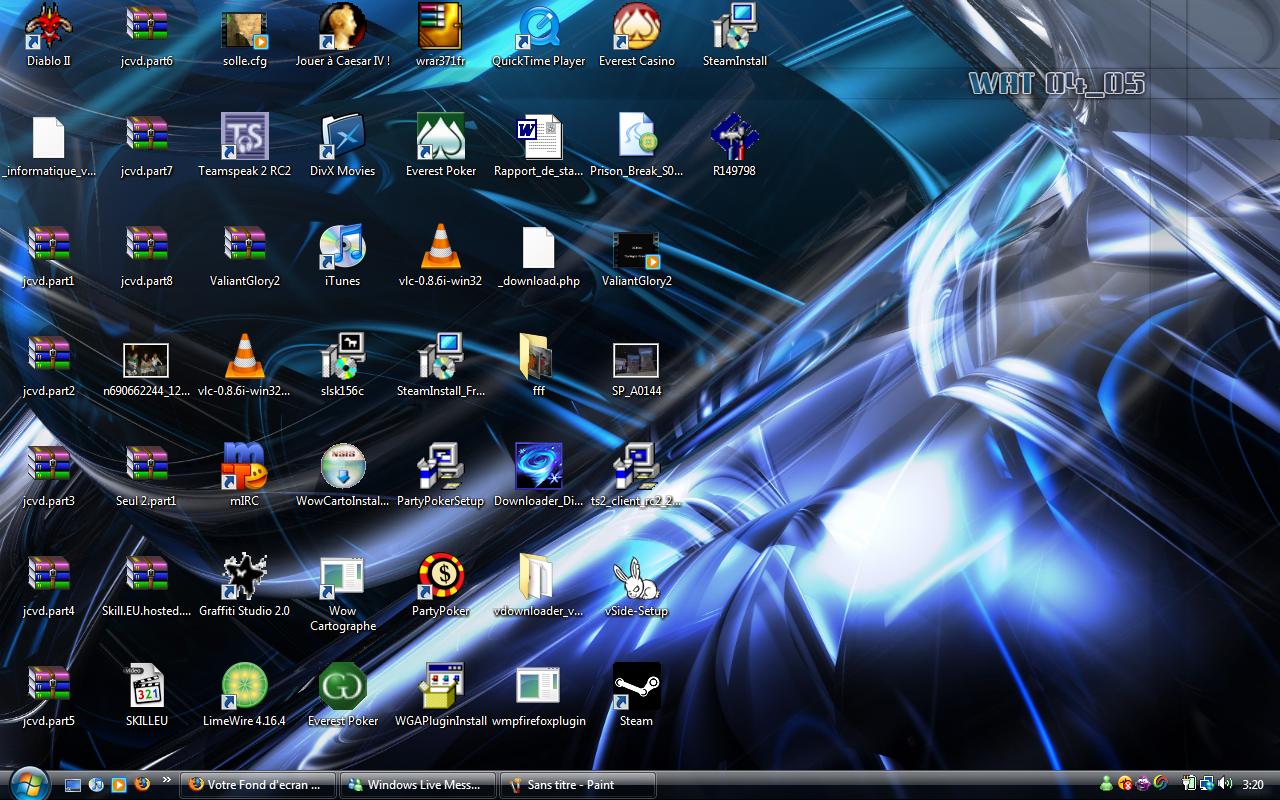The width and height of the screenshot is (1280, 800).
Task: Select the SteamInstall icon in top row
Action: [734, 27]
